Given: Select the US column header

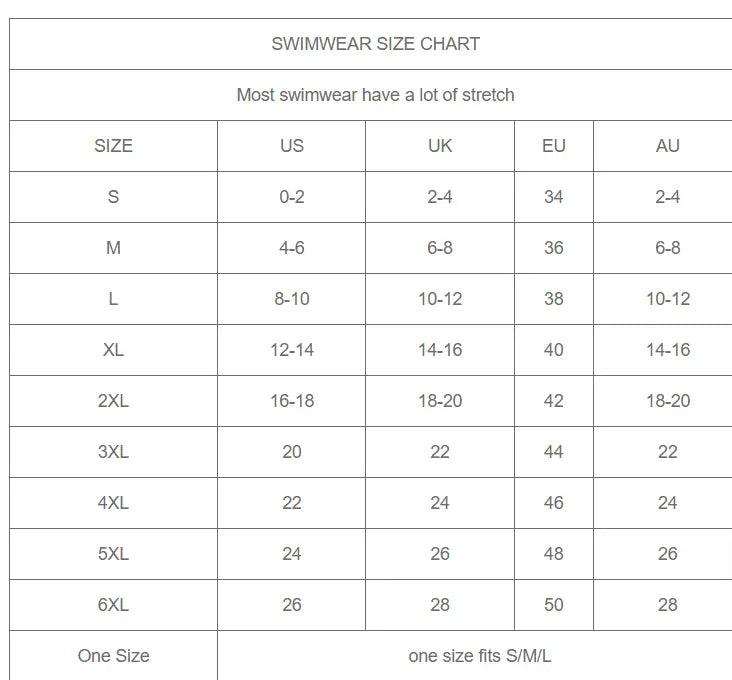Looking at the screenshot, I should (291, 146).
